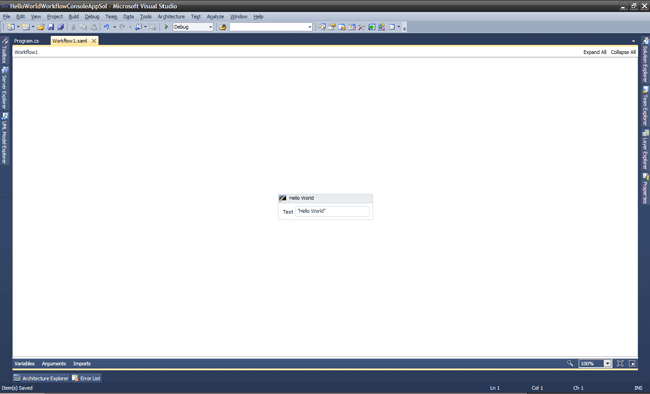Open the Variables pane

point(24,363)
